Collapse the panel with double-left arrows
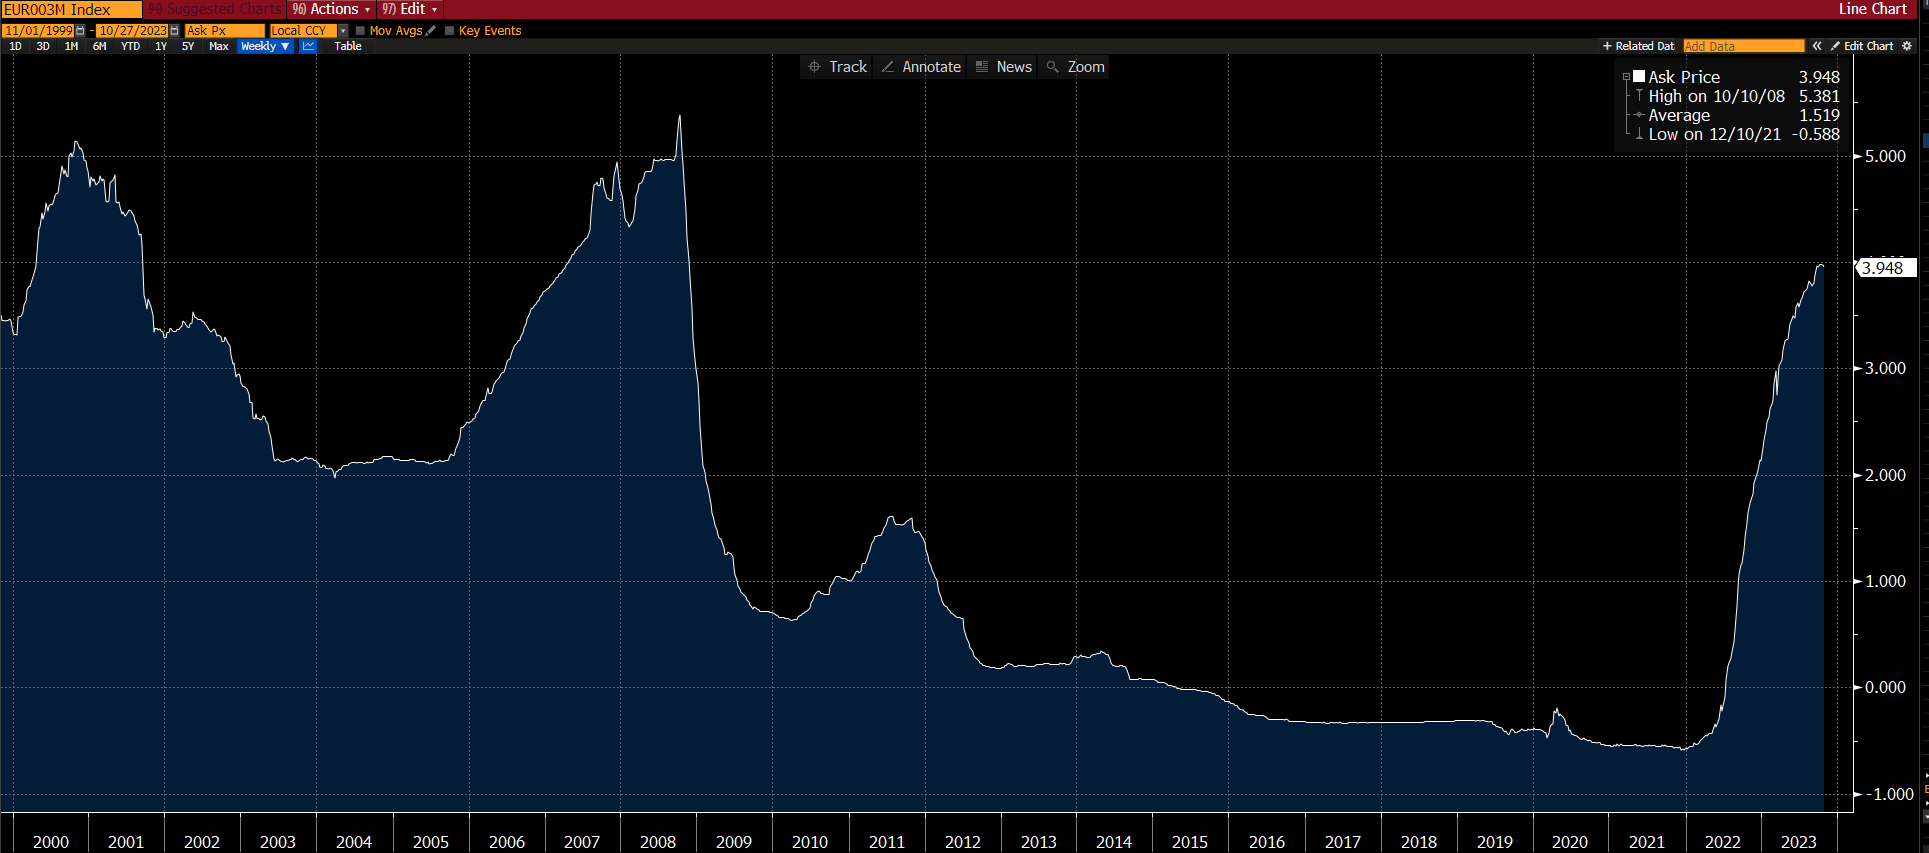 tap(1817, 46)
